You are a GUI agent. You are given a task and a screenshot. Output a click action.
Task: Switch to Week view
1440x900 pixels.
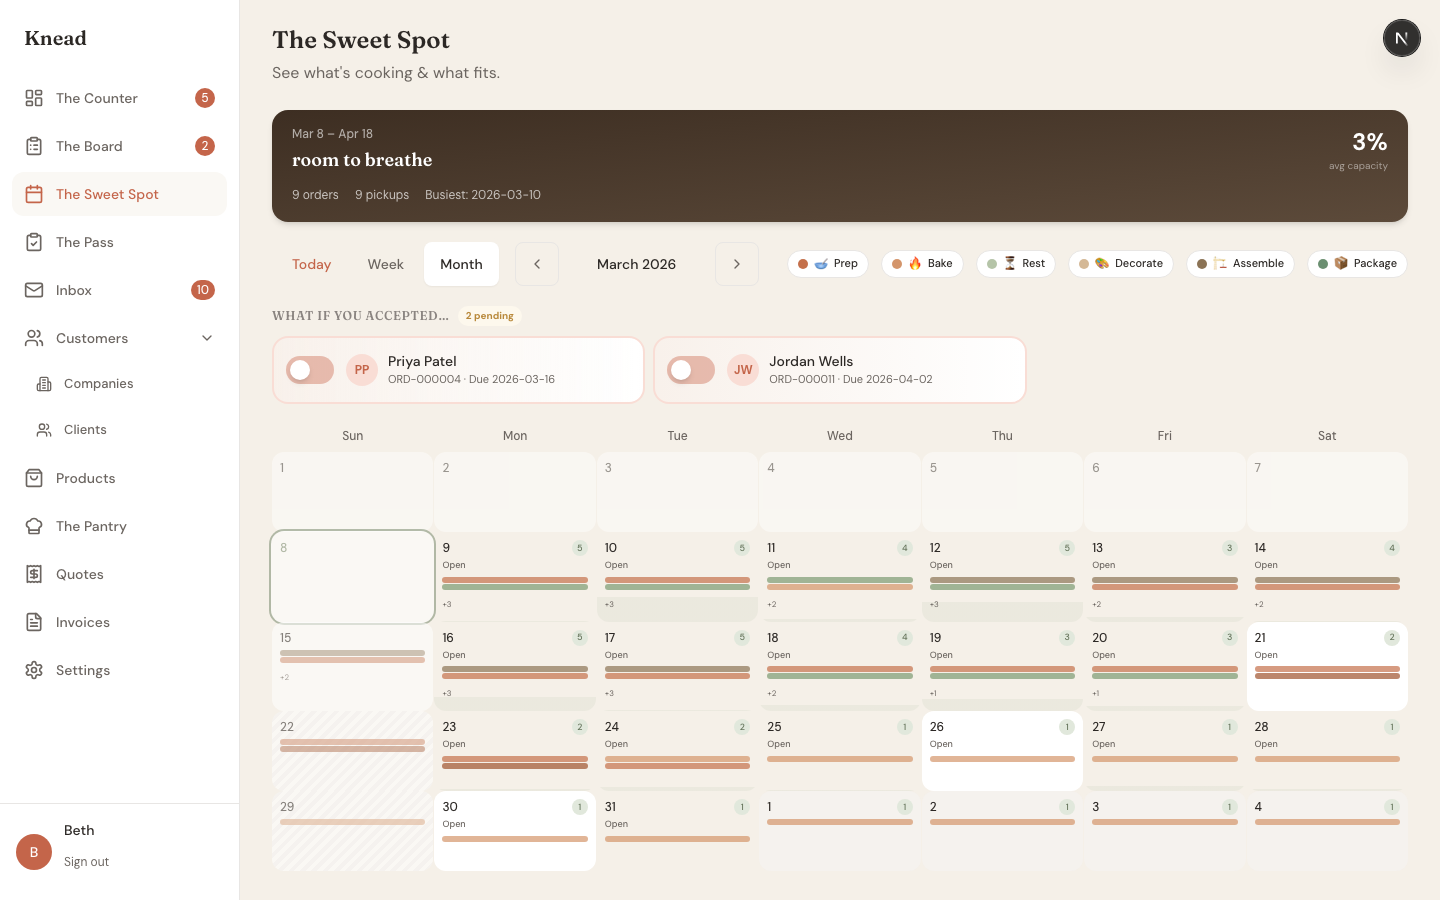tap(385, 264)
